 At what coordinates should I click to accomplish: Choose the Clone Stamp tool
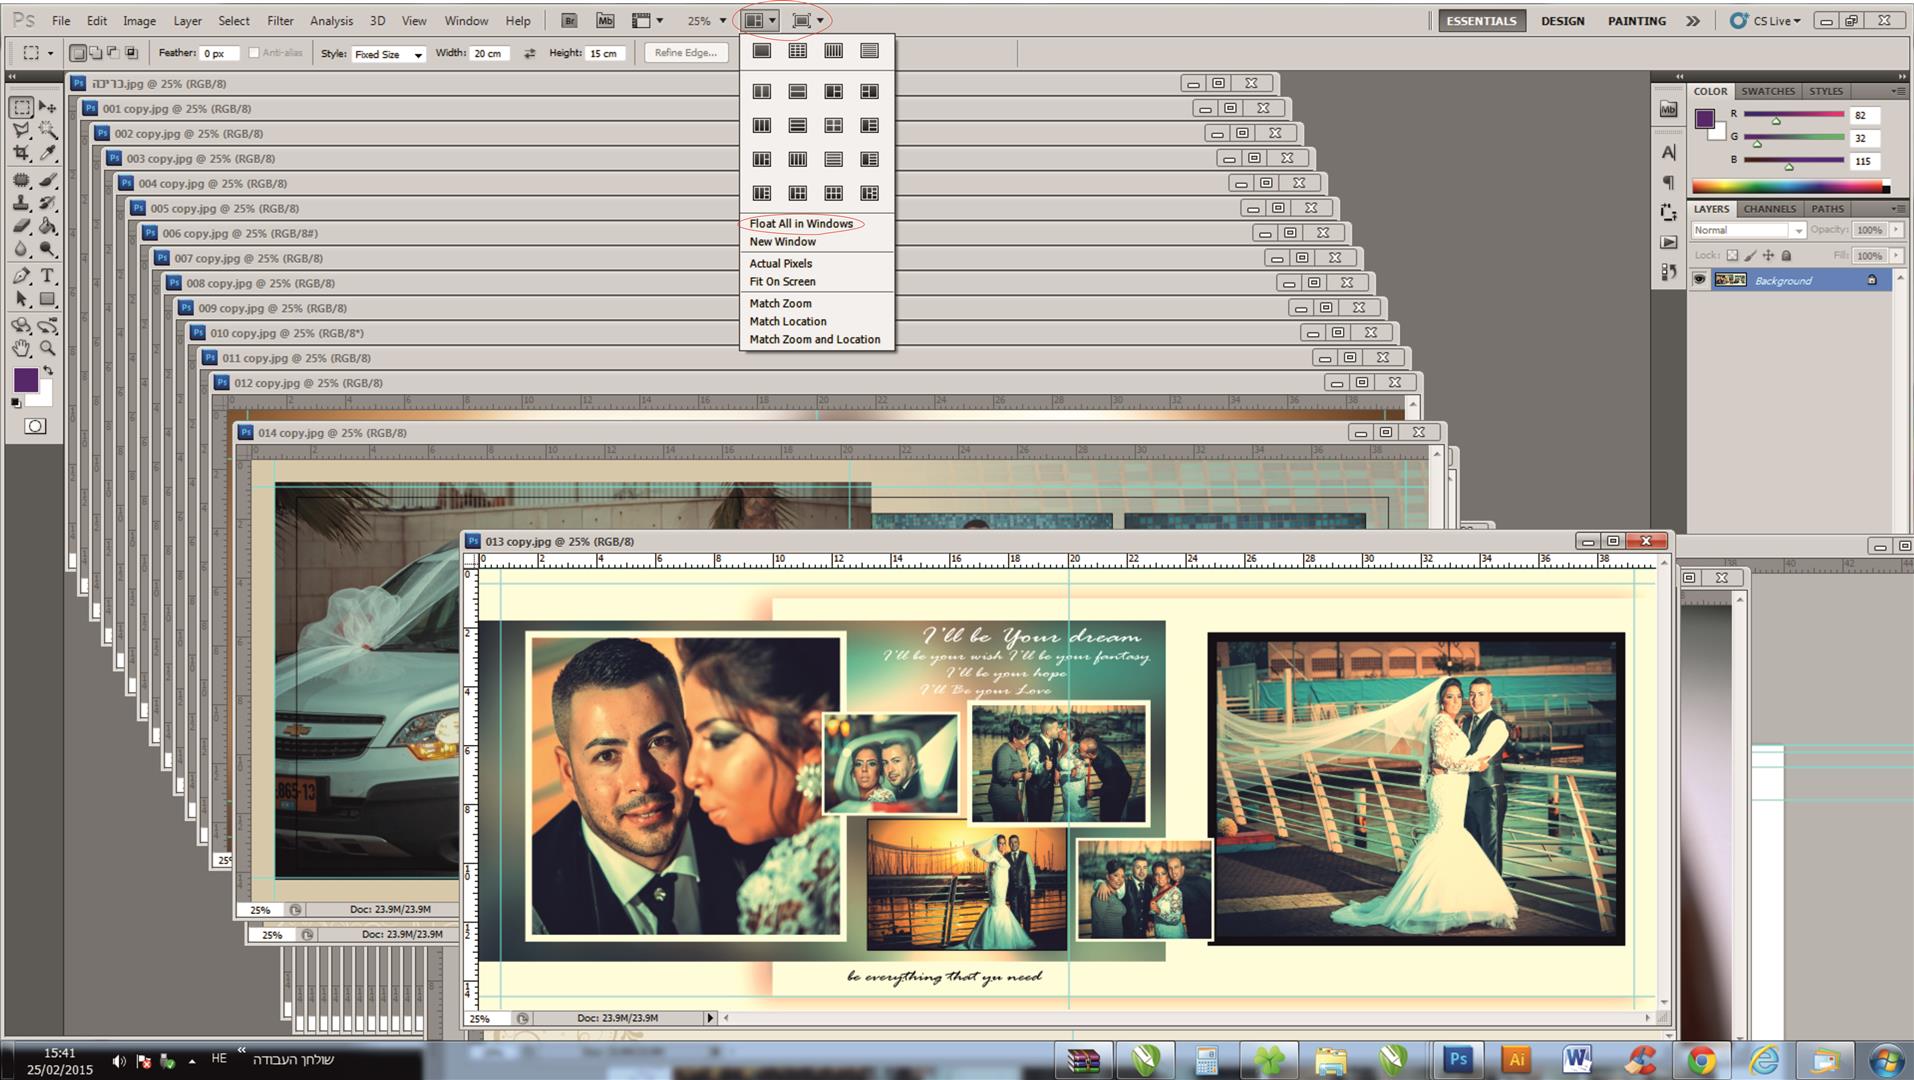click(21, 203)
